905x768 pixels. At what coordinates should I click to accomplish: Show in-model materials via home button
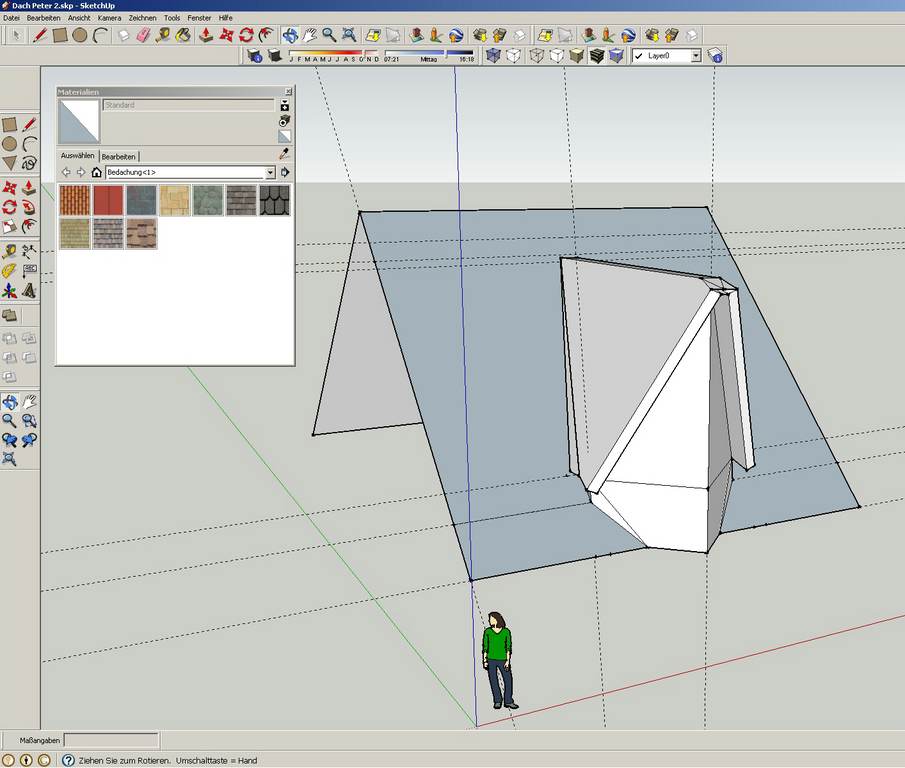pyautogui.click(x=96, y=173)
